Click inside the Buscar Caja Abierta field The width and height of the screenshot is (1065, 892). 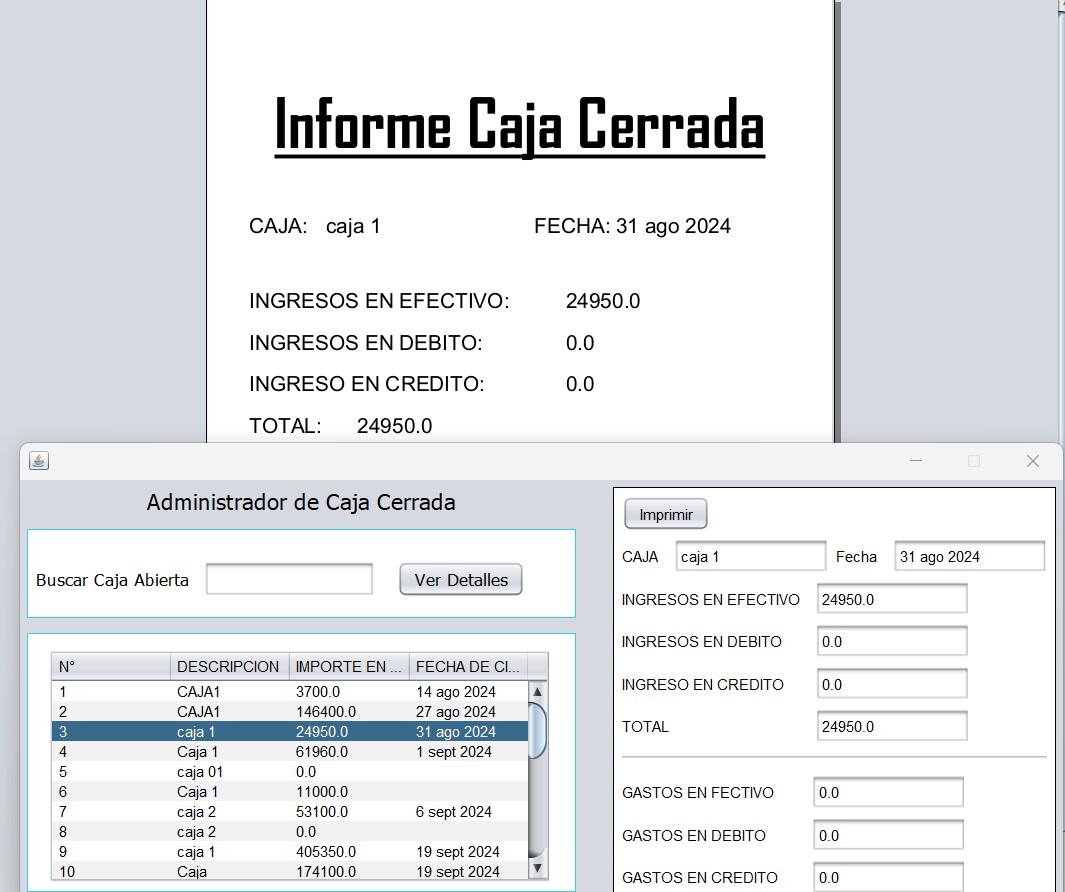click(x=288, y=579)
